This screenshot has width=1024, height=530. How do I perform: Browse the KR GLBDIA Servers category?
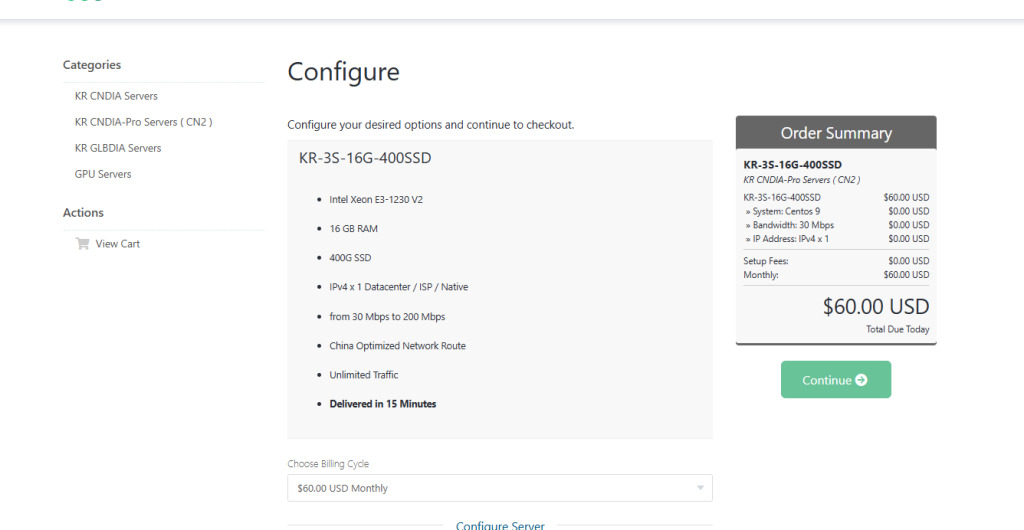118,148
